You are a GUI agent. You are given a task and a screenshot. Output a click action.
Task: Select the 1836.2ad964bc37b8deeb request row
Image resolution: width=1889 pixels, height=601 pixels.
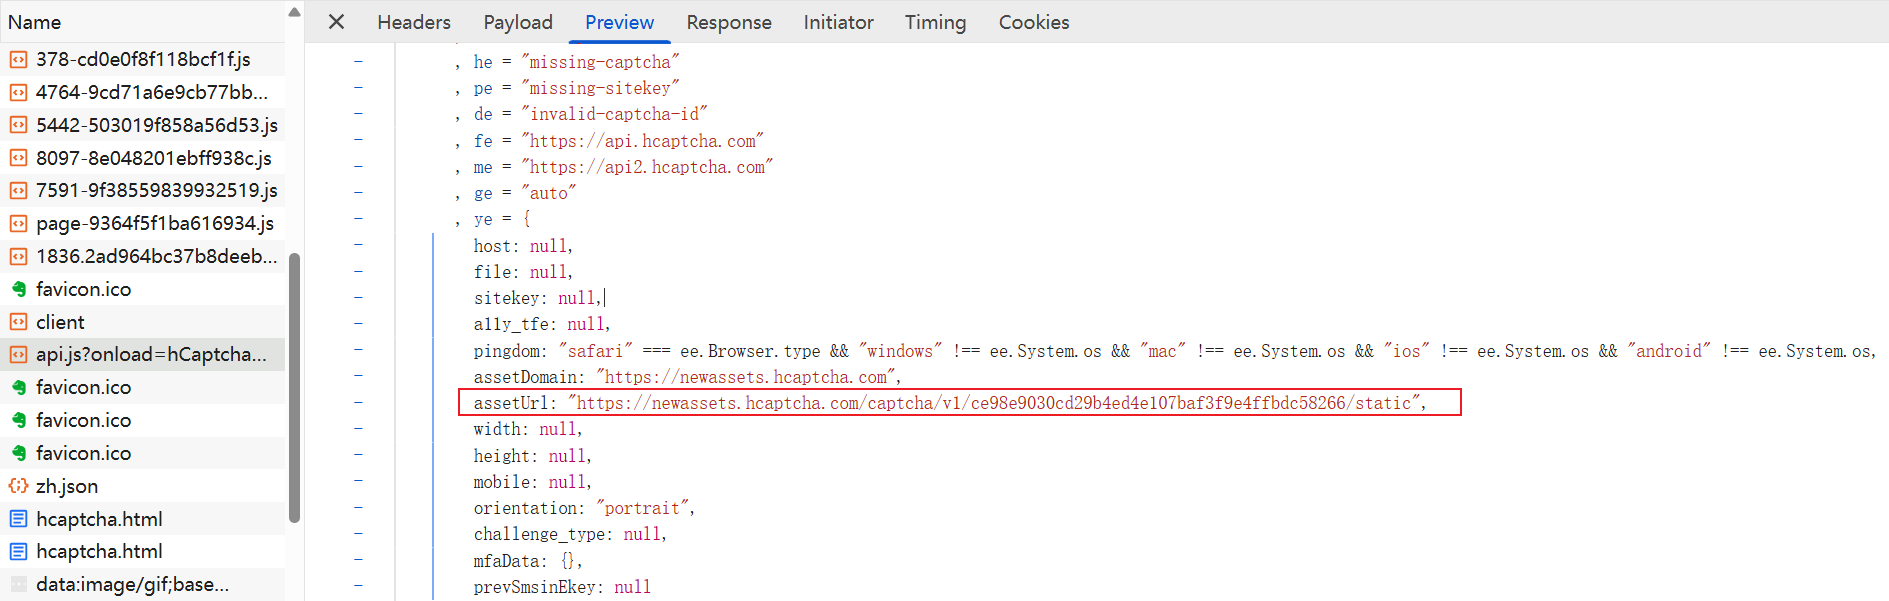point(156,256)
